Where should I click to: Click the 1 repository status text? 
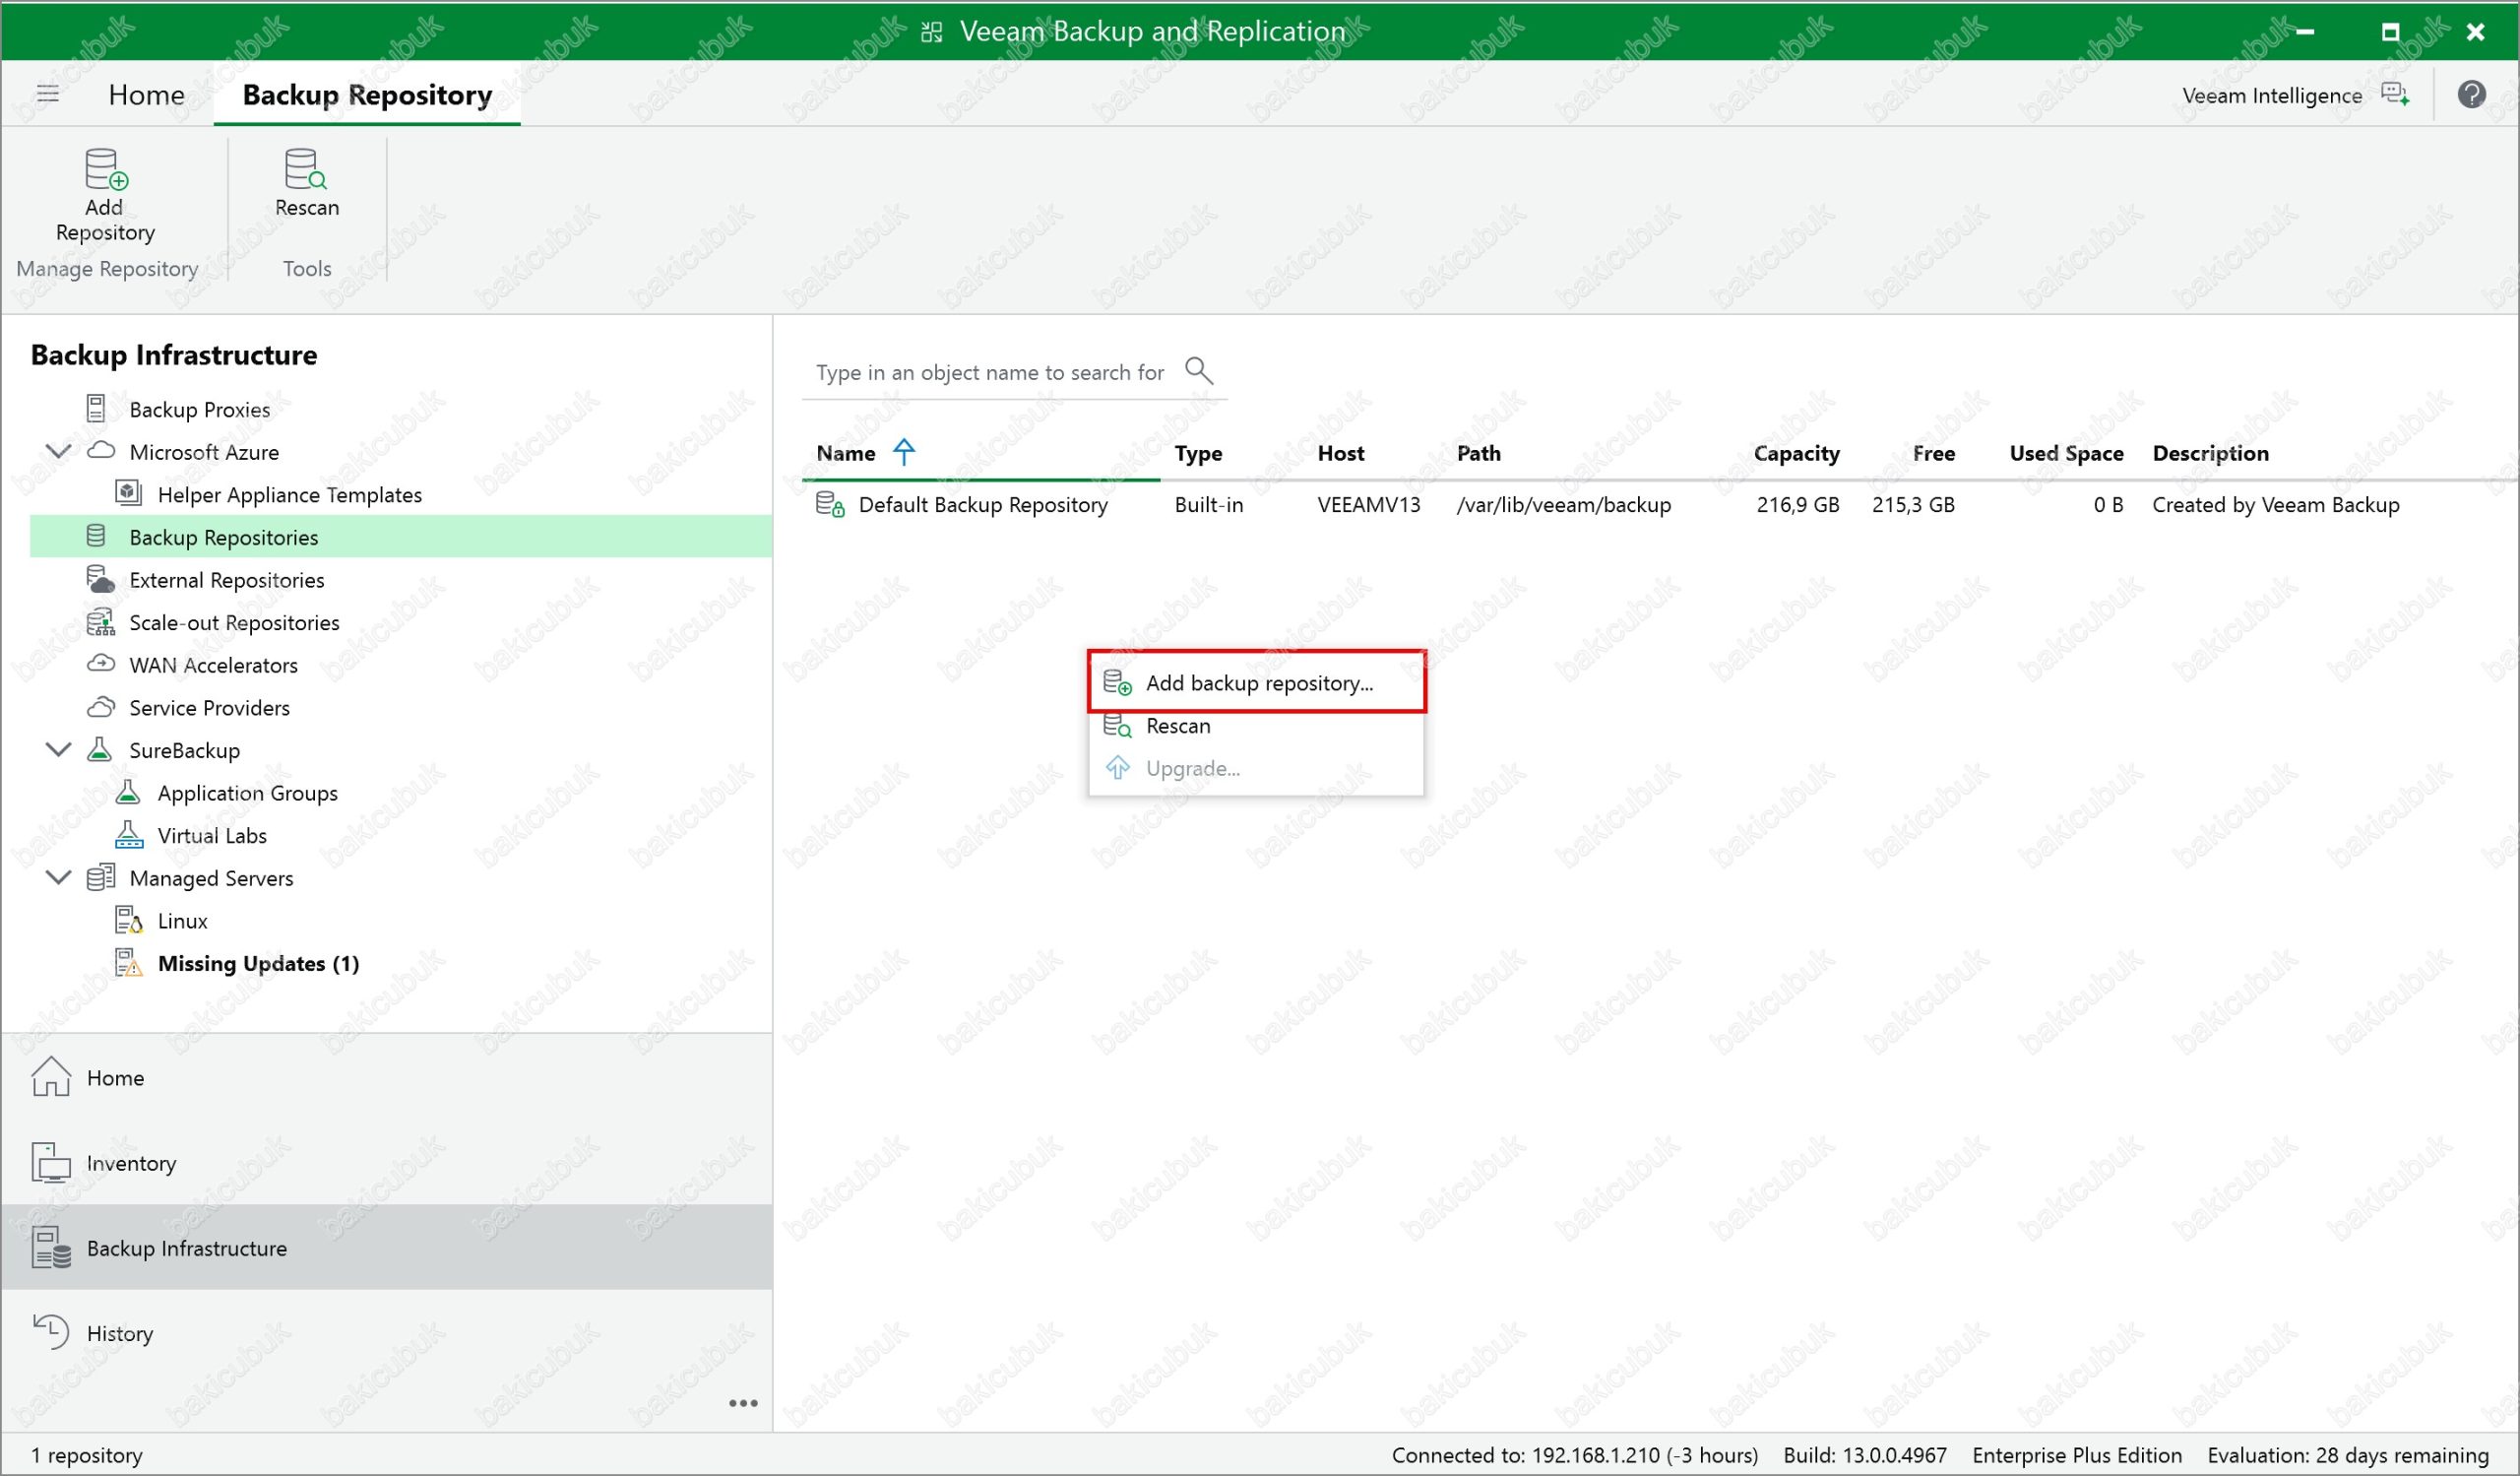coord(87,1455)
